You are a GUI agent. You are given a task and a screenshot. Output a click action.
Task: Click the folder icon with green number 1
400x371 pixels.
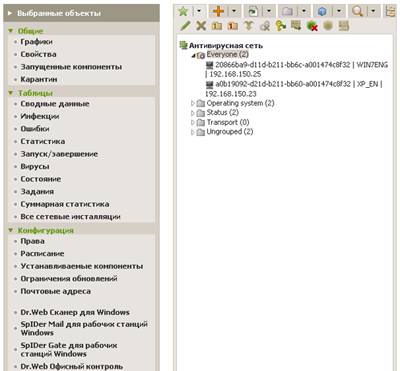[x=217, y=26]
